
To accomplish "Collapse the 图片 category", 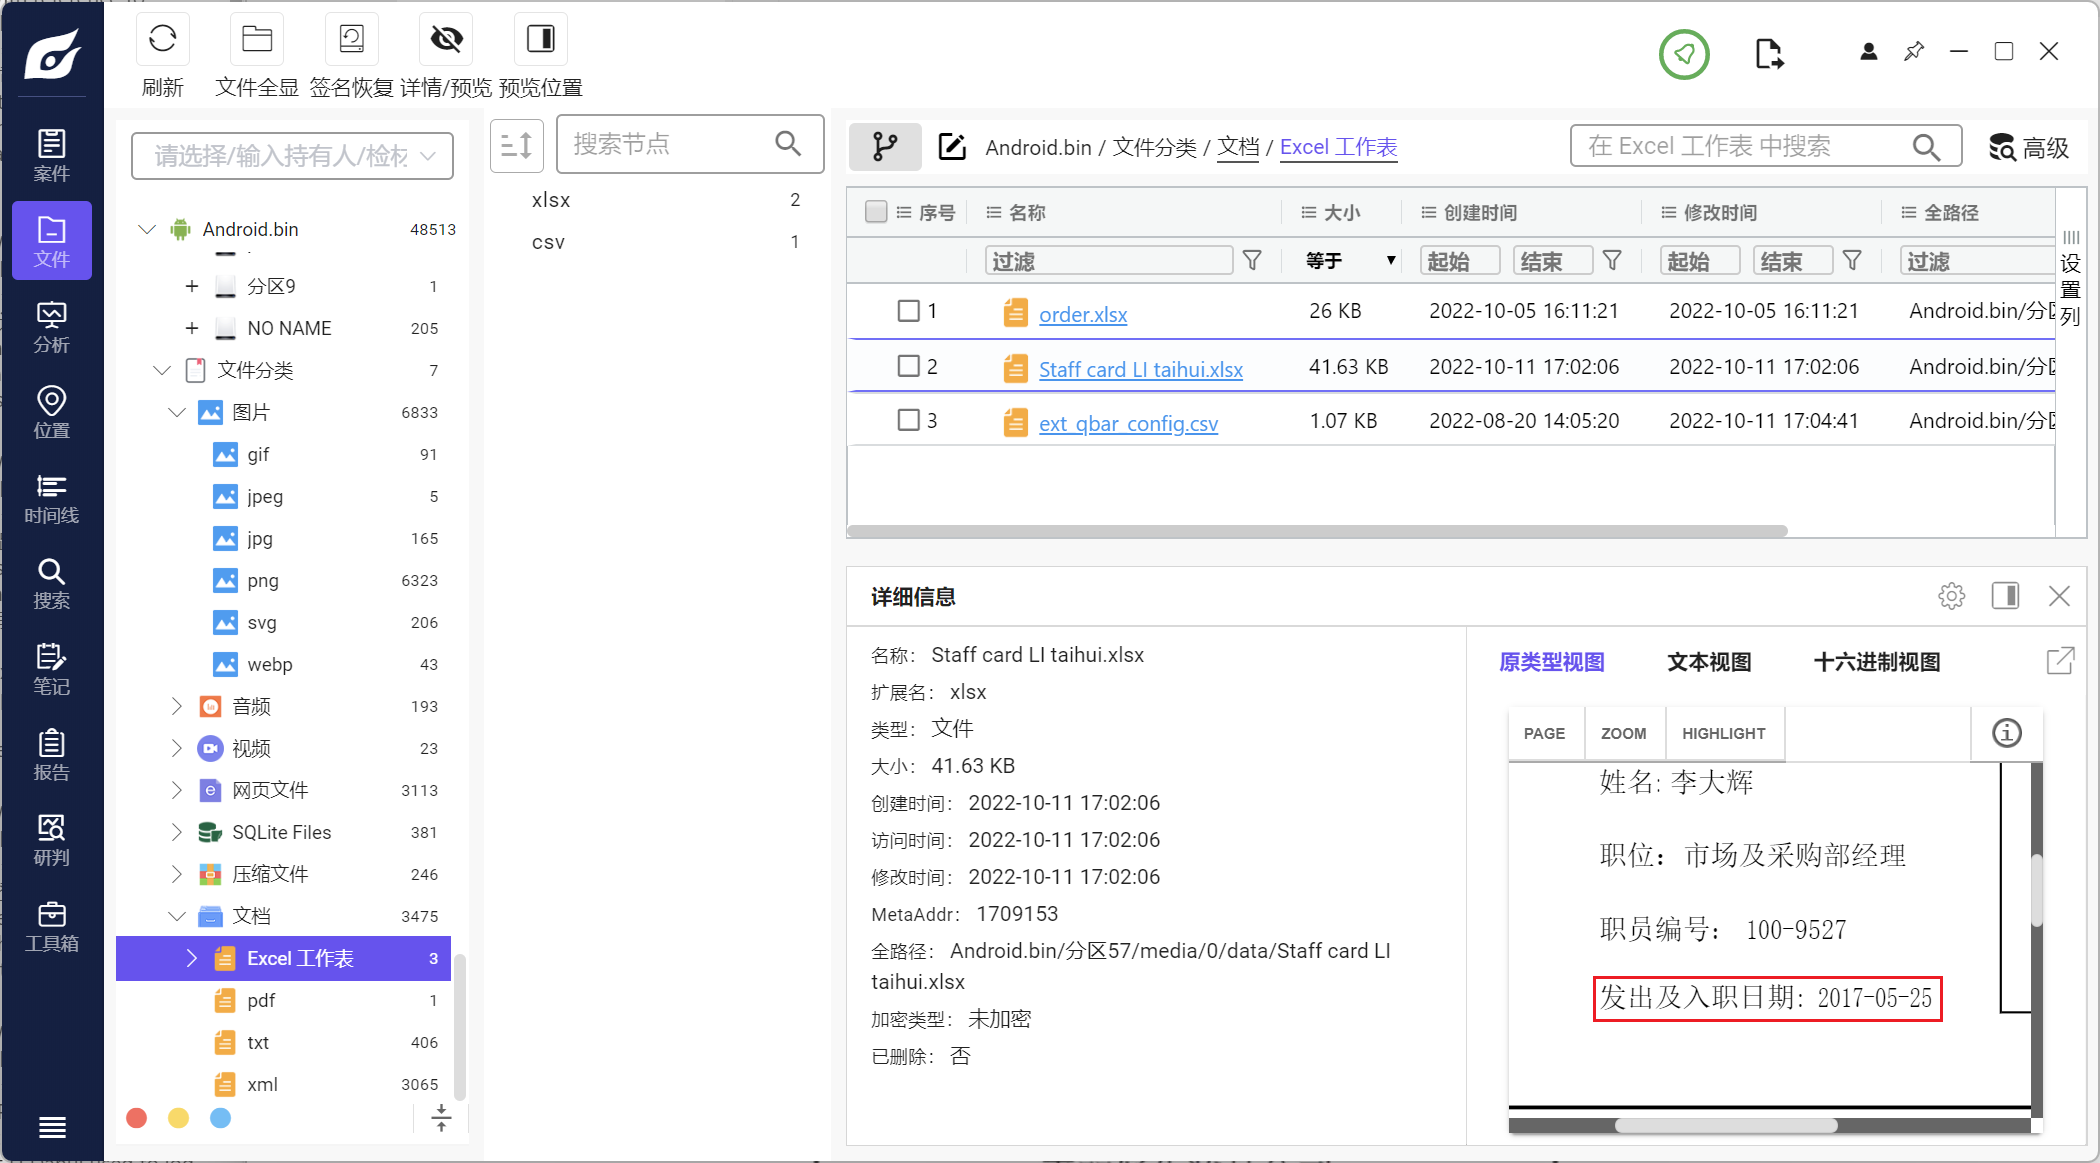I will tap(177, 412).
